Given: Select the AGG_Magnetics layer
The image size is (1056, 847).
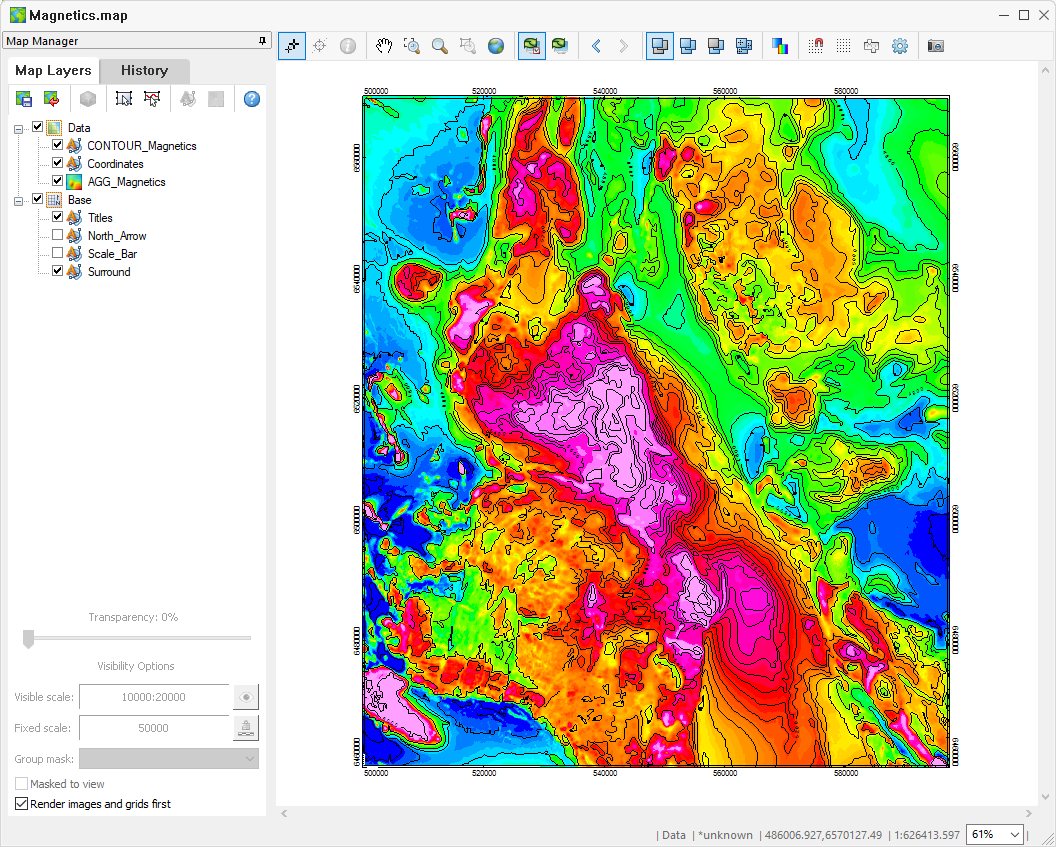Looking at the screenshot, I should point(126,182).
